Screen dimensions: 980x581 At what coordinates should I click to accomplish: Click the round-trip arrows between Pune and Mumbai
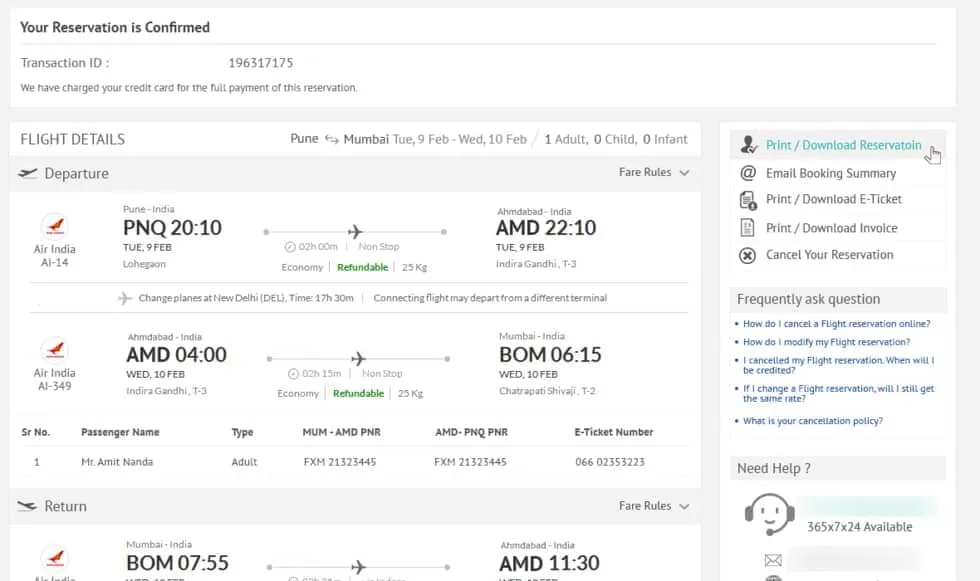click(331, 139)
